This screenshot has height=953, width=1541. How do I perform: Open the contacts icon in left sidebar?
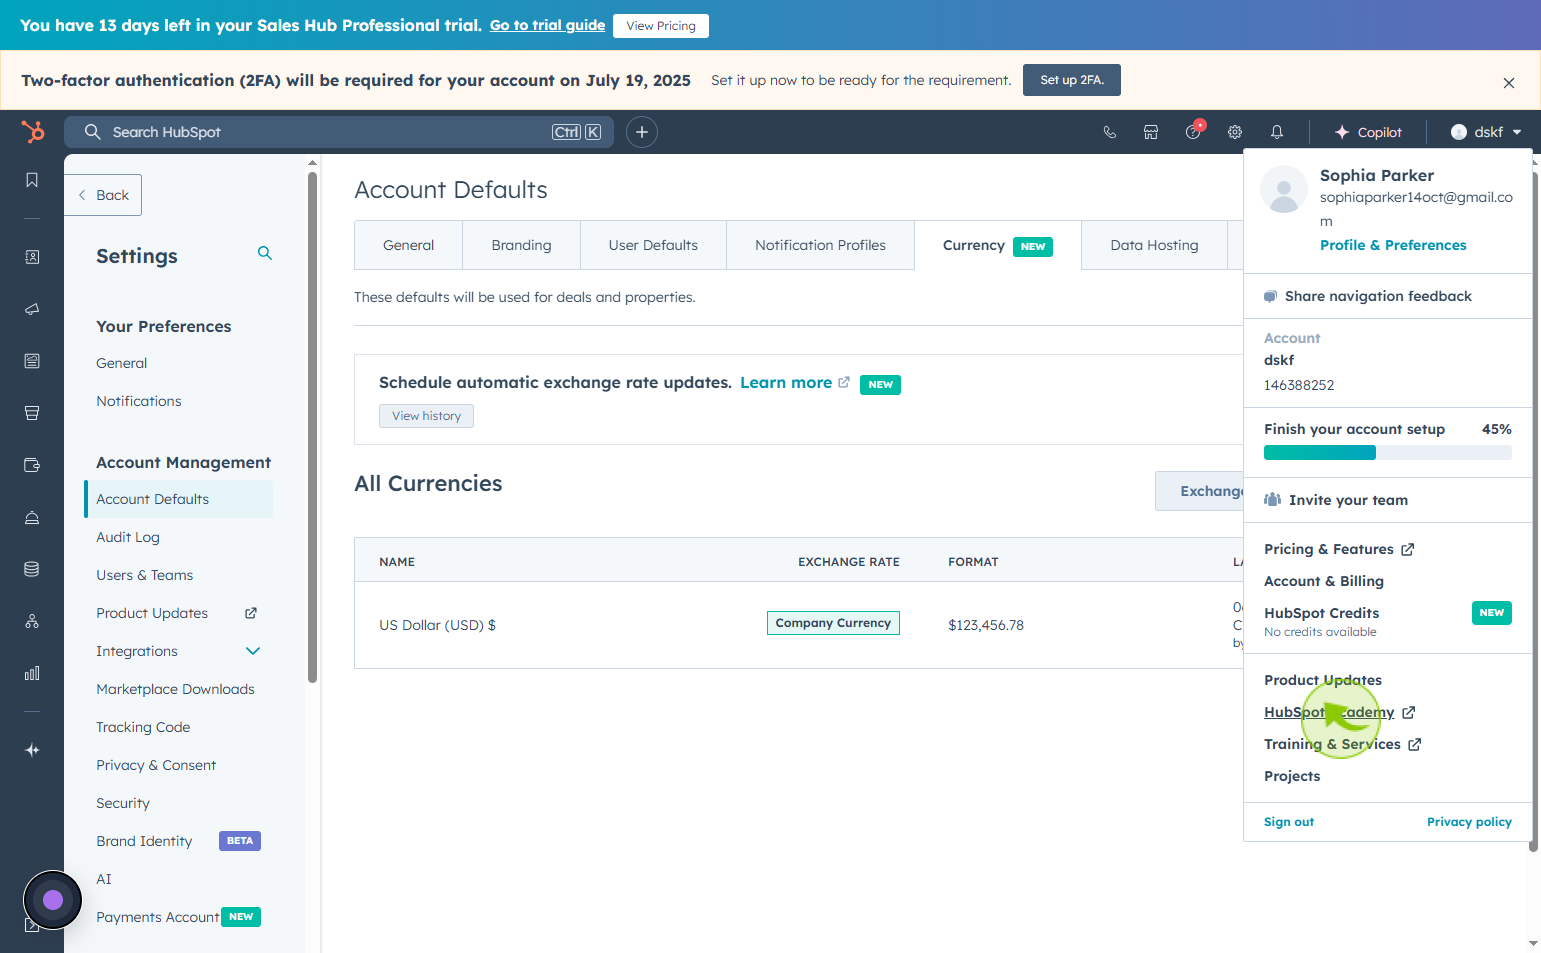point(32,257)
